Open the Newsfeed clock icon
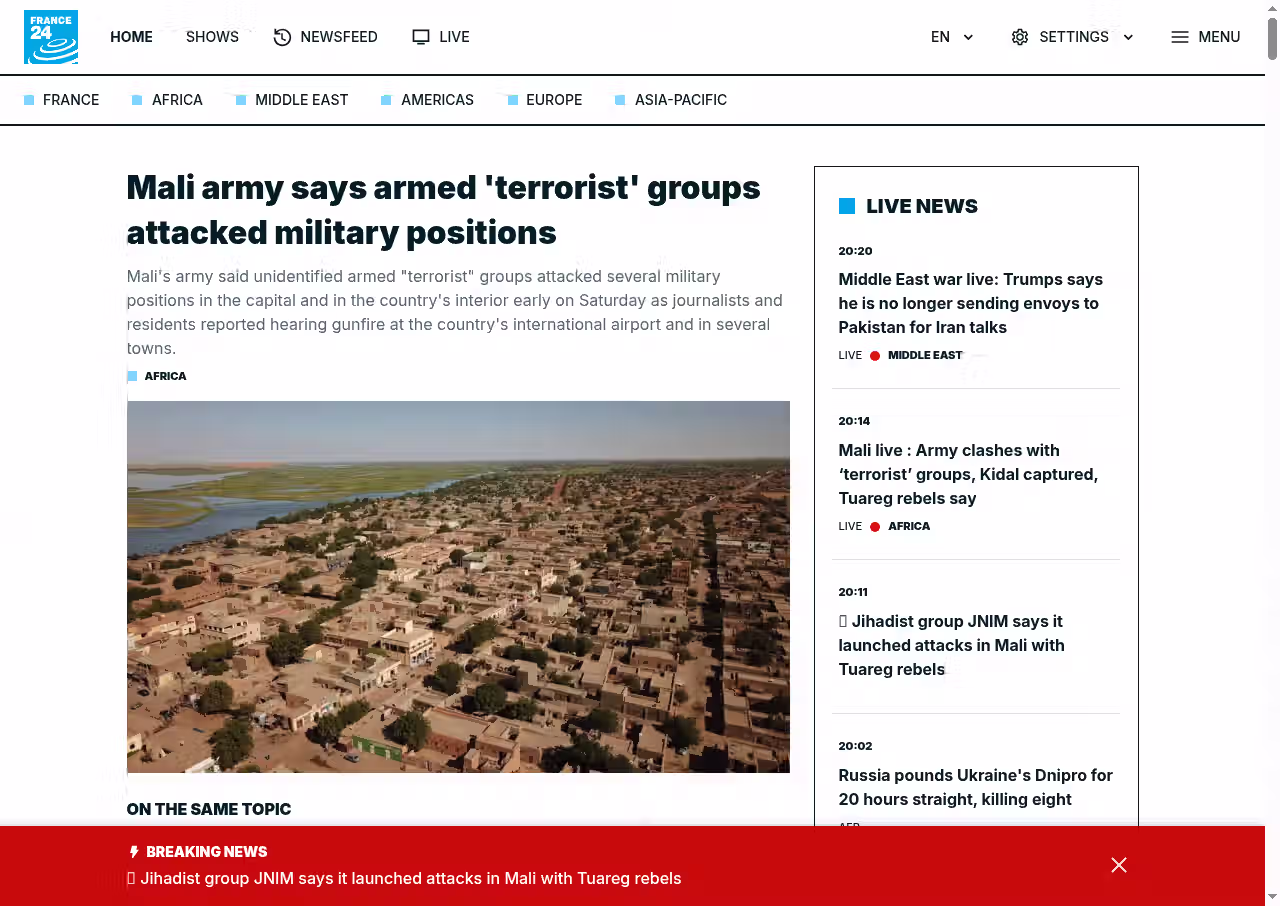The height and width of the screenshot is (906, 1280). tap(283, 37)
